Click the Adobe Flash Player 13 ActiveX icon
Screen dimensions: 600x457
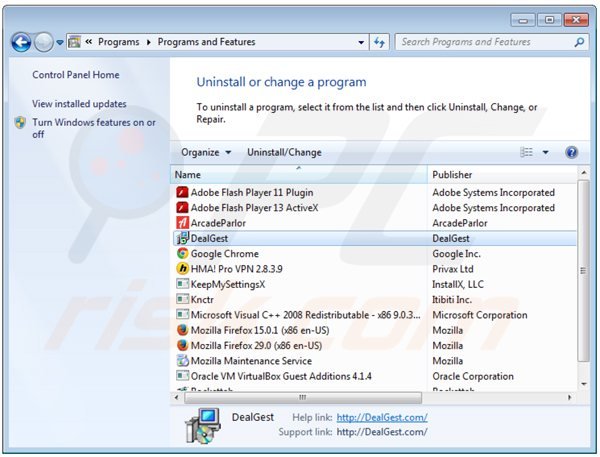coord(183,208)
